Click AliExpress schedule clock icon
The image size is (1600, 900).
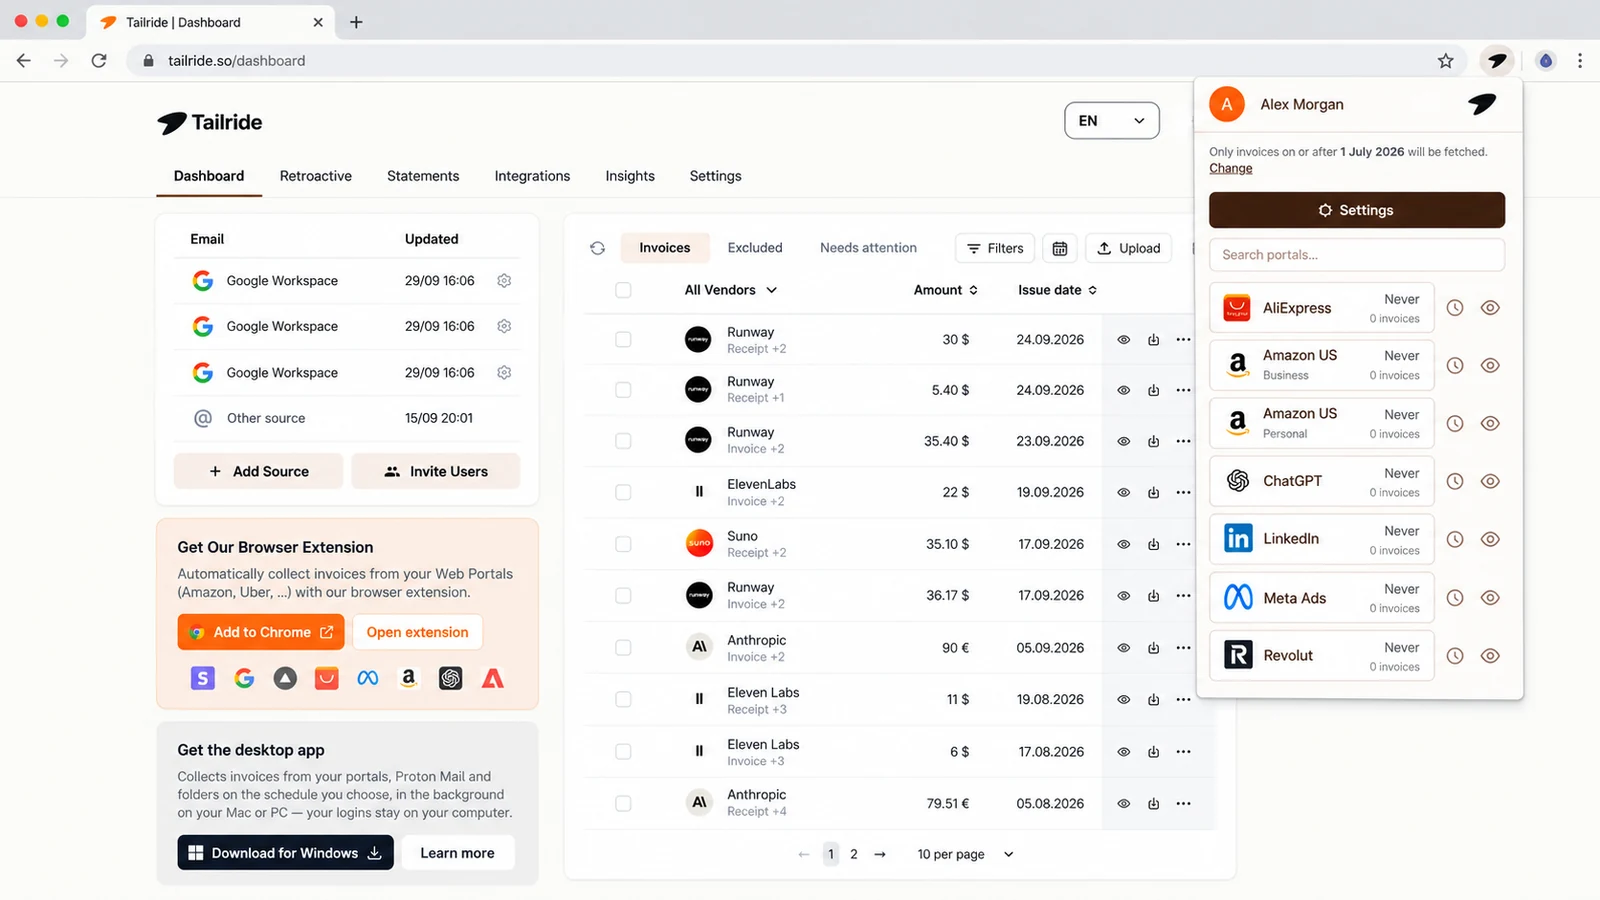click(1455, 308)
